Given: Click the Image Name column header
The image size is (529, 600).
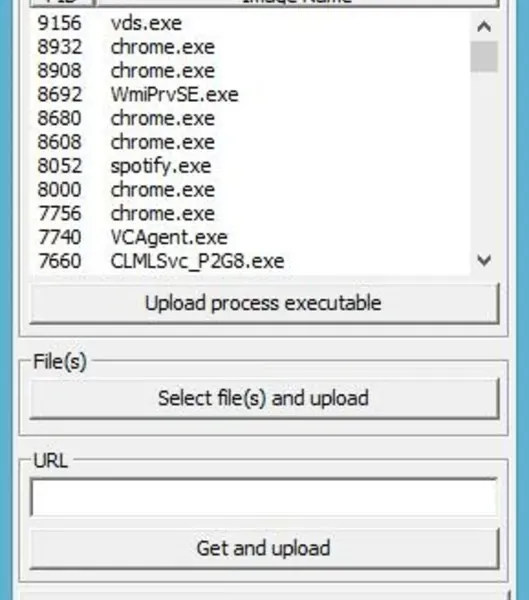Looking at the screenshot, I should pyautogui.click(x=297, y=2).
